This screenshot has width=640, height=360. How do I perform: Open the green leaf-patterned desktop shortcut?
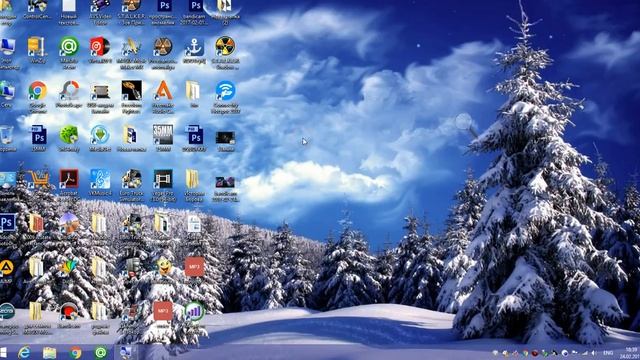(x=69, y=135)
